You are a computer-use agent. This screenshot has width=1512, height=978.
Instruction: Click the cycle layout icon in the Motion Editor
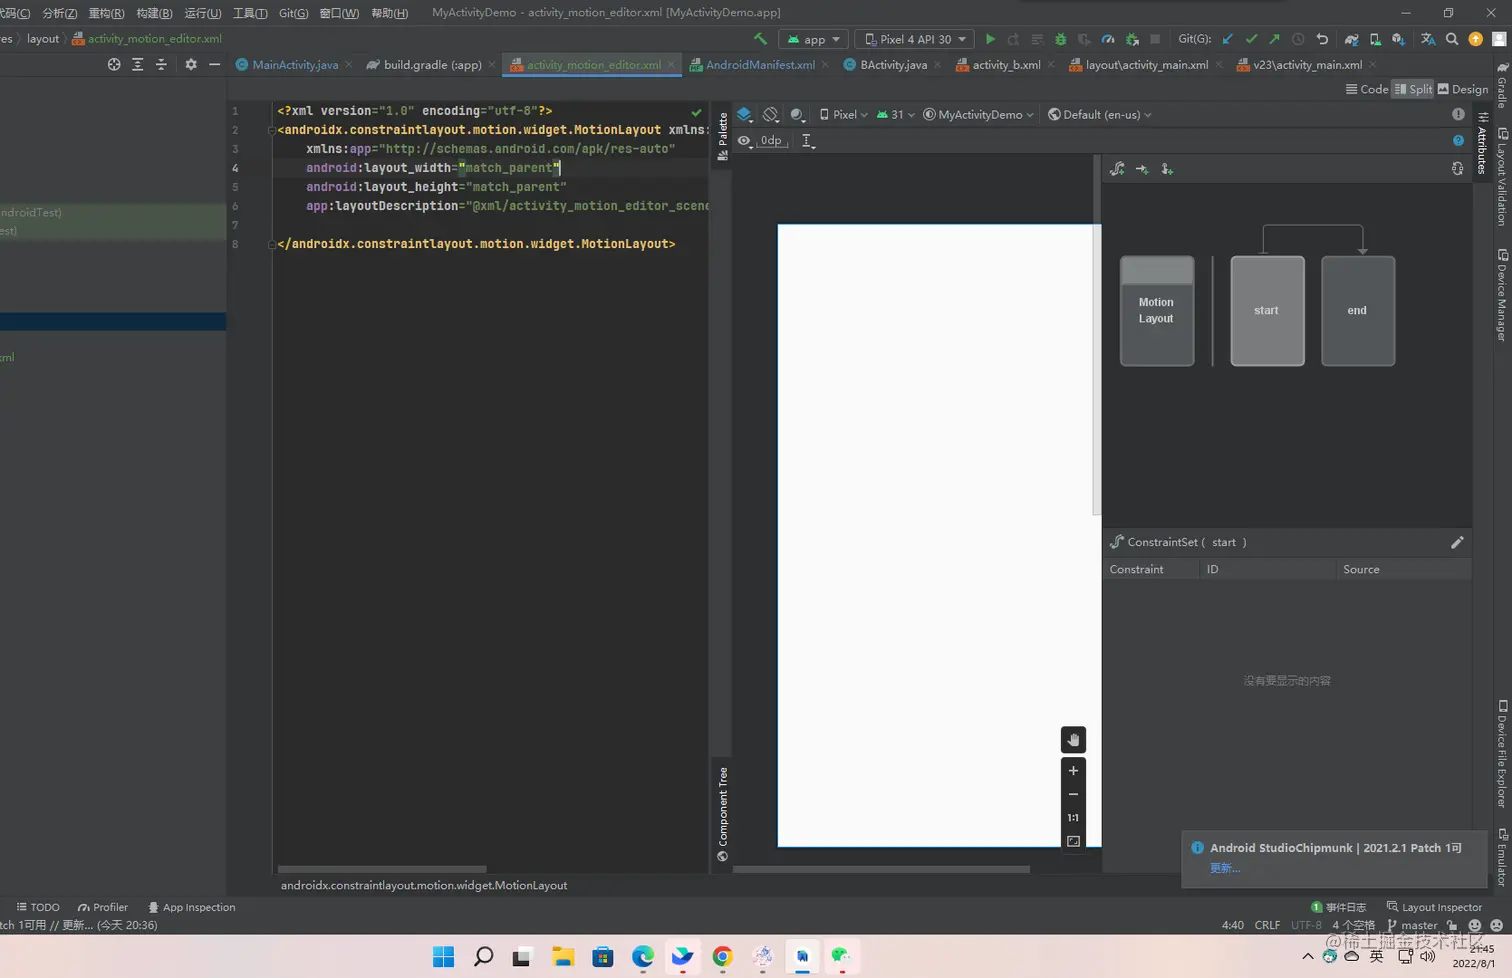(x=1457, y=169)
